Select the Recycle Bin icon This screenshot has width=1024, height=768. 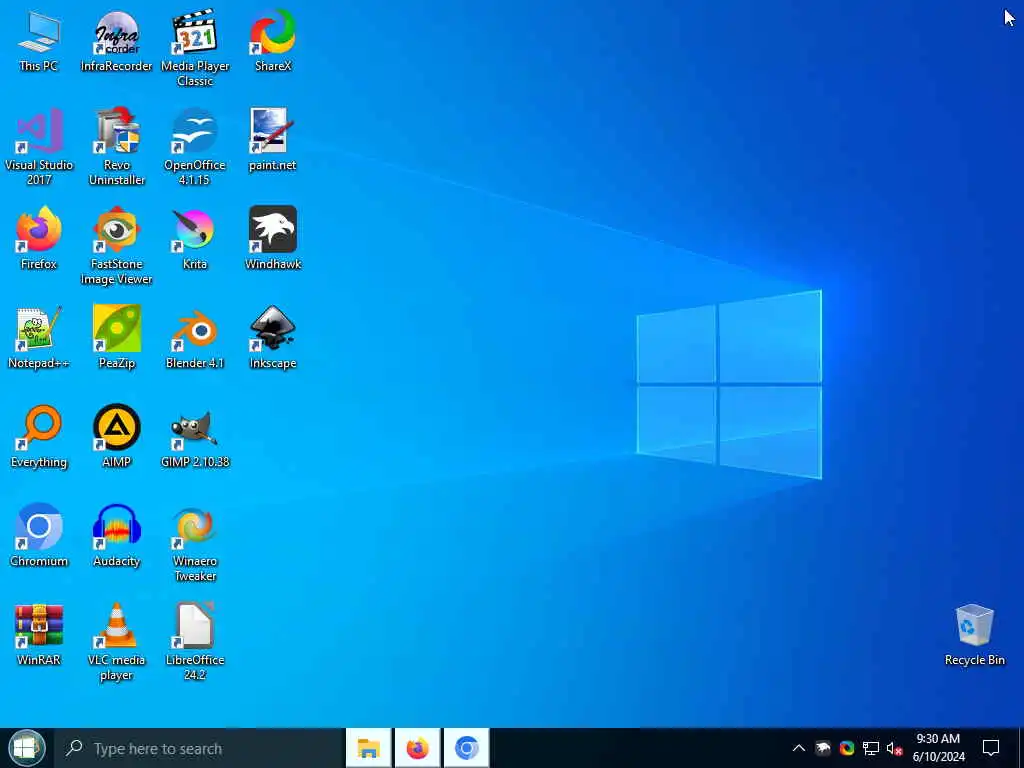974,635
